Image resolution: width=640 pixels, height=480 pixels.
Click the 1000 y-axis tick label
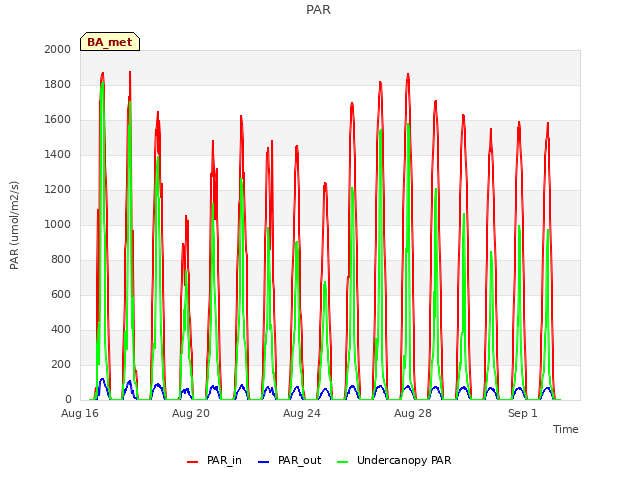click(x=58, y=224)
